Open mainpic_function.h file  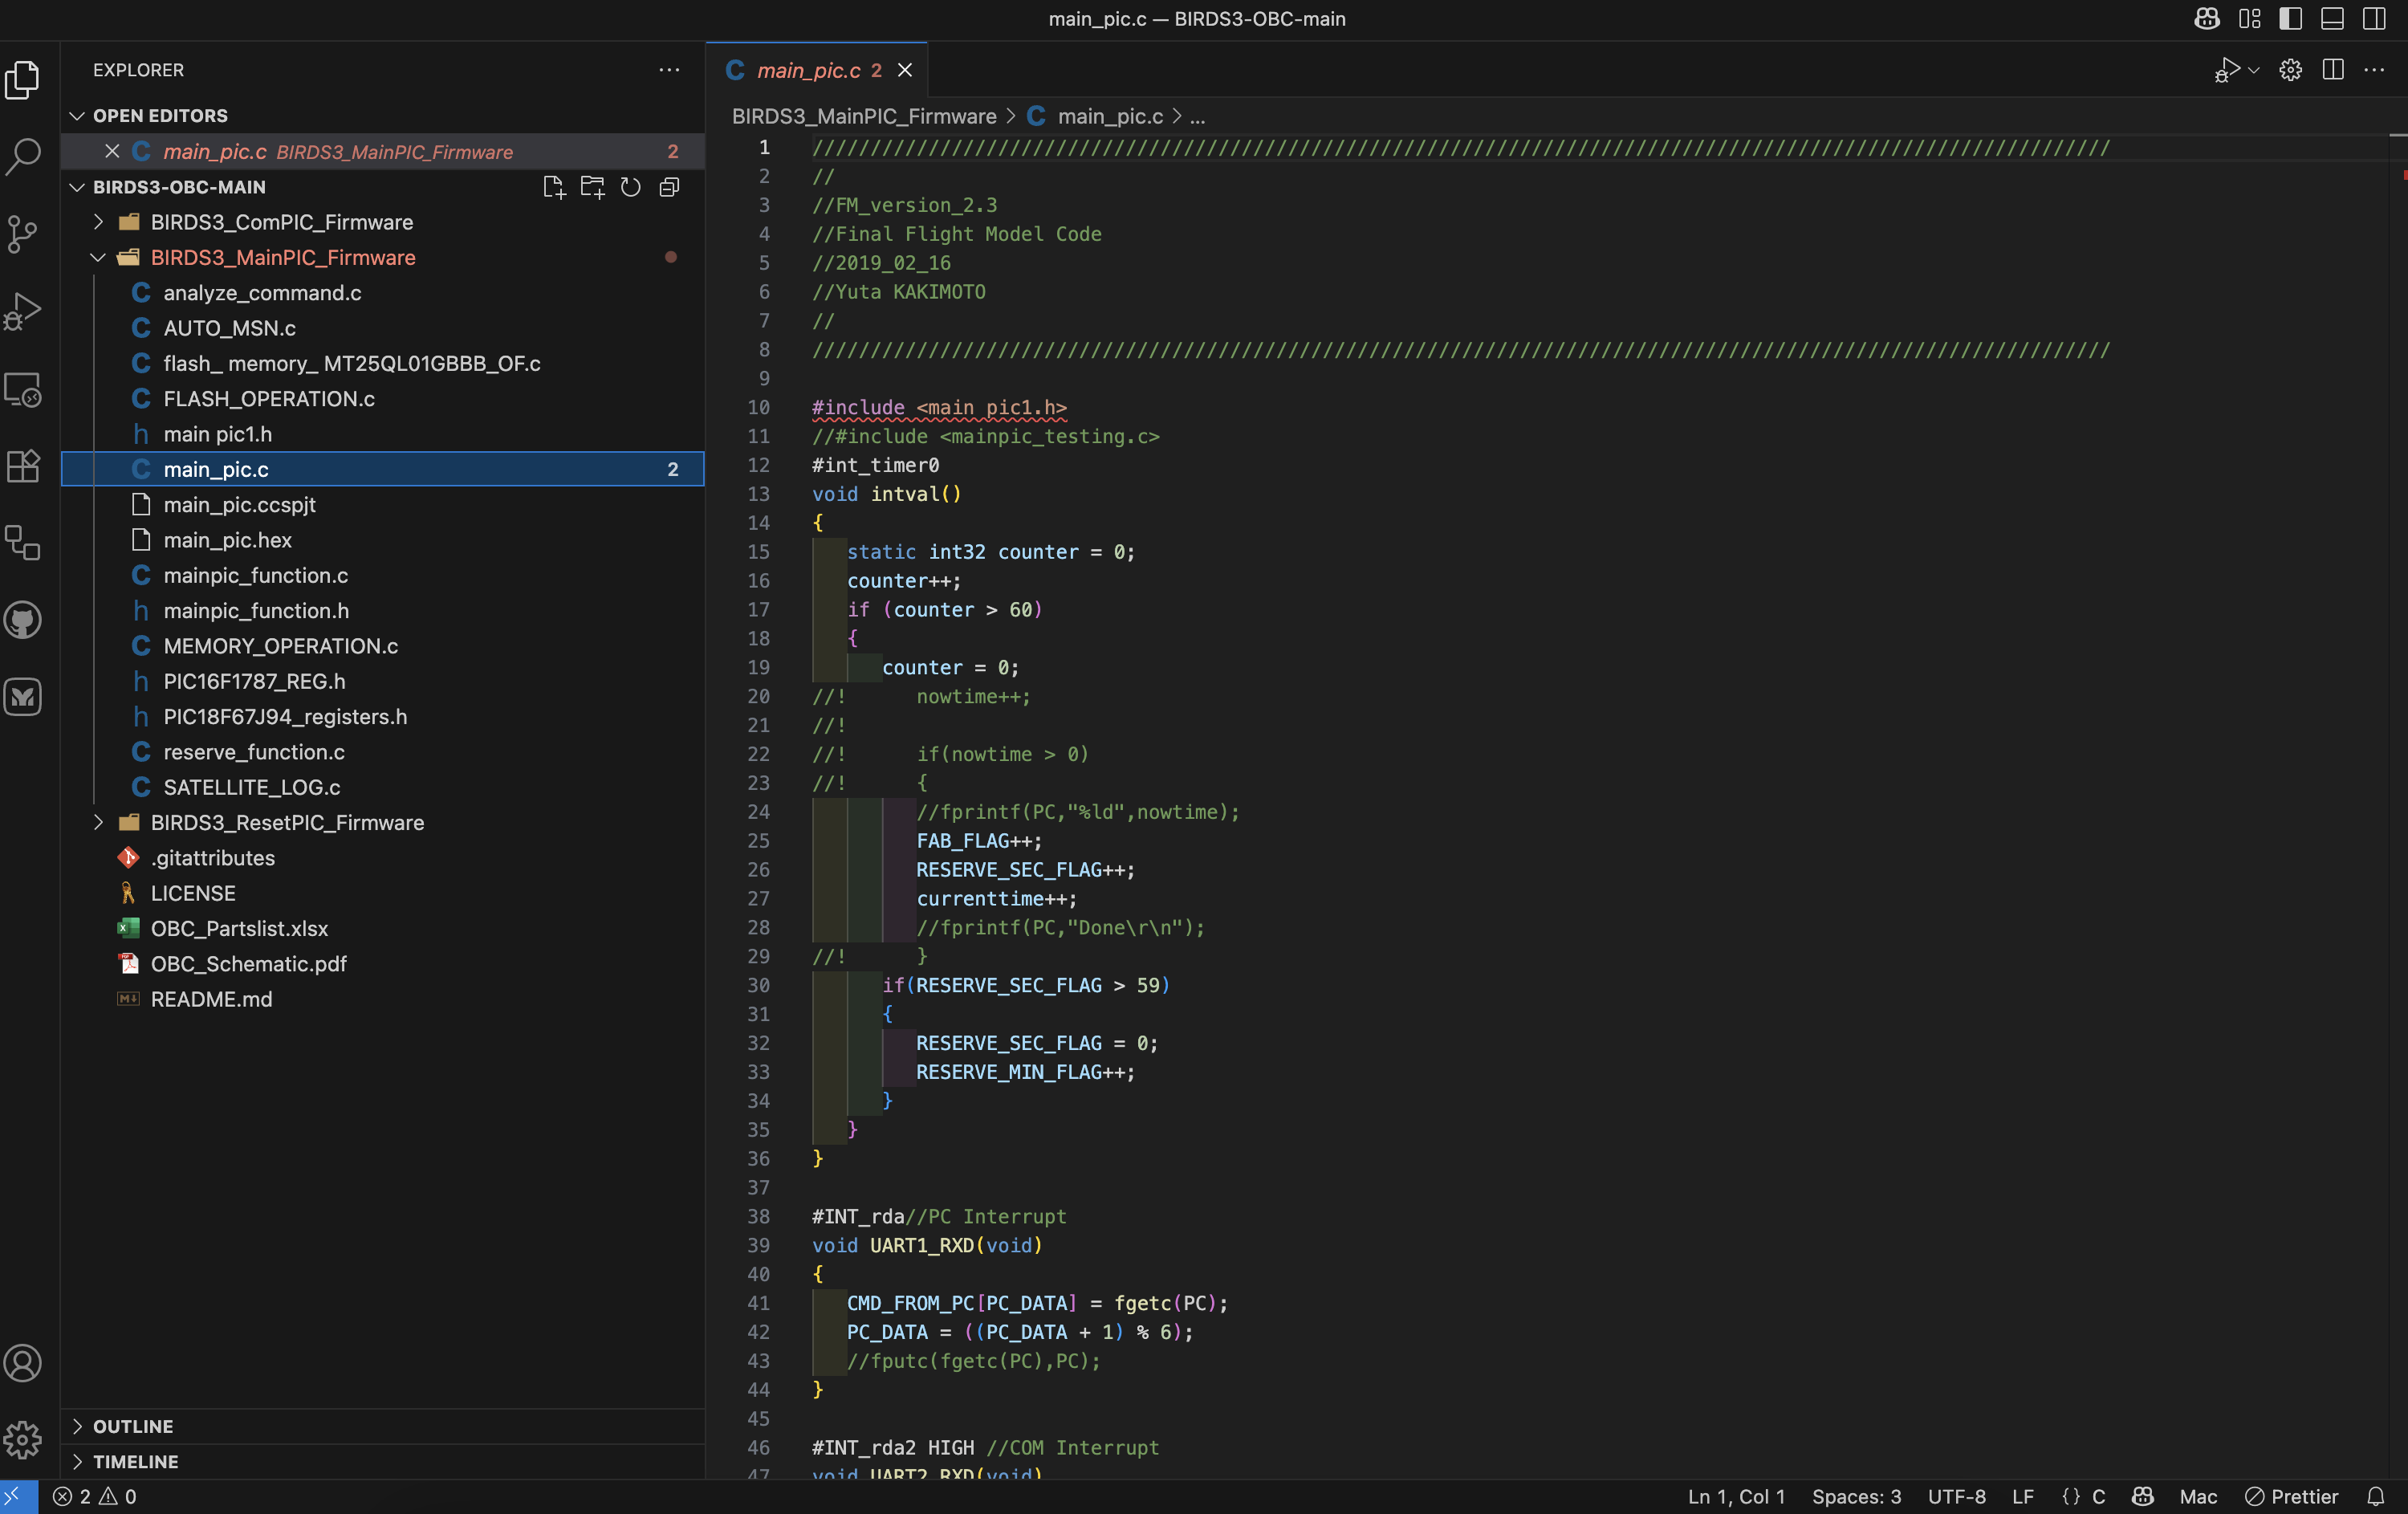click(256, 611)
